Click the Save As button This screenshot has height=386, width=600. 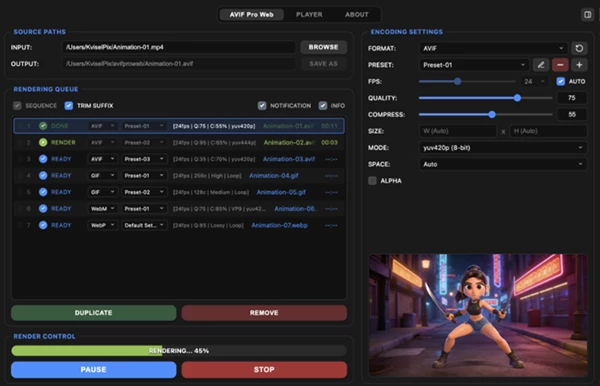(x=323, y=64)
